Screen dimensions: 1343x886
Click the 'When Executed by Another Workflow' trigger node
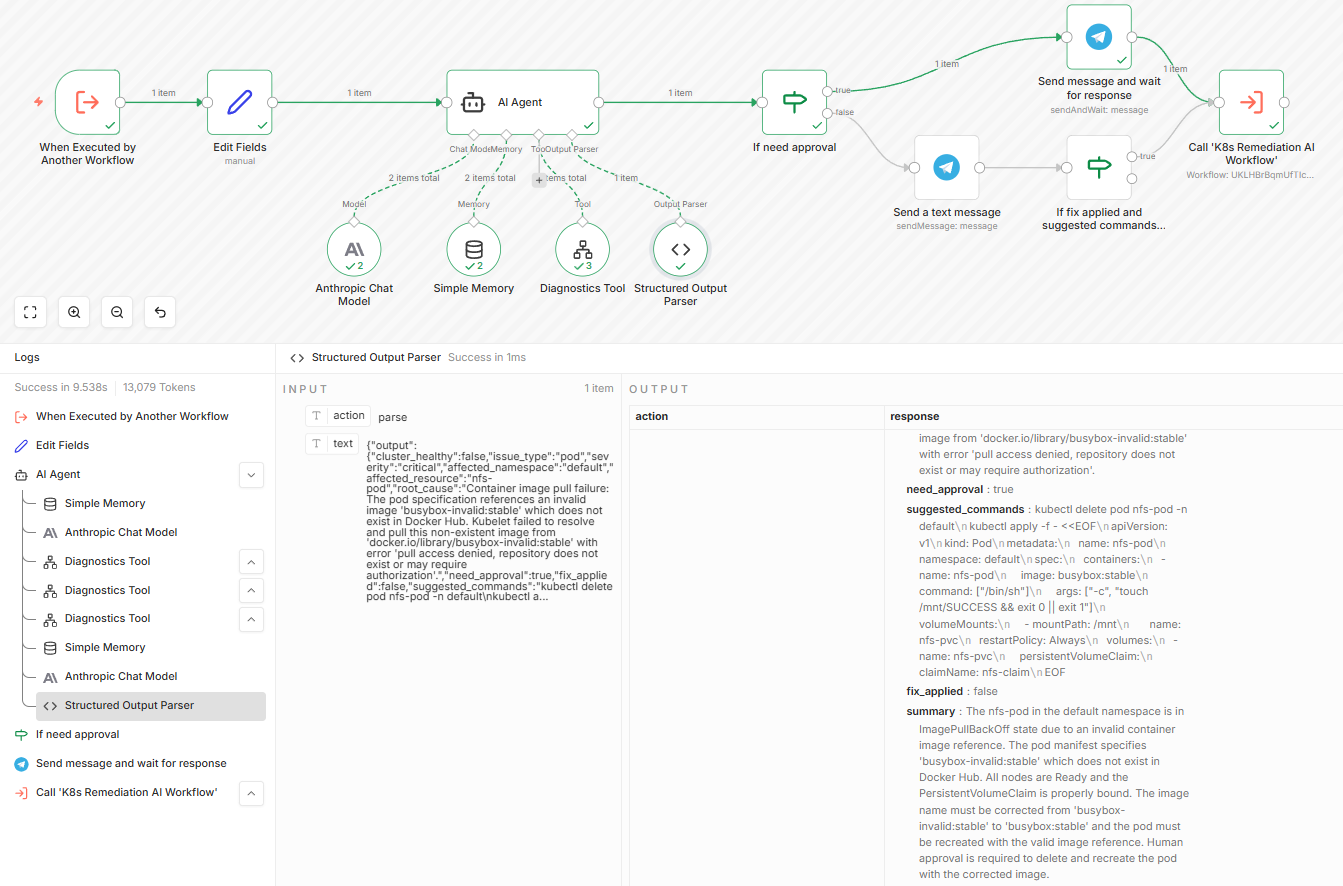pos(87,101)
